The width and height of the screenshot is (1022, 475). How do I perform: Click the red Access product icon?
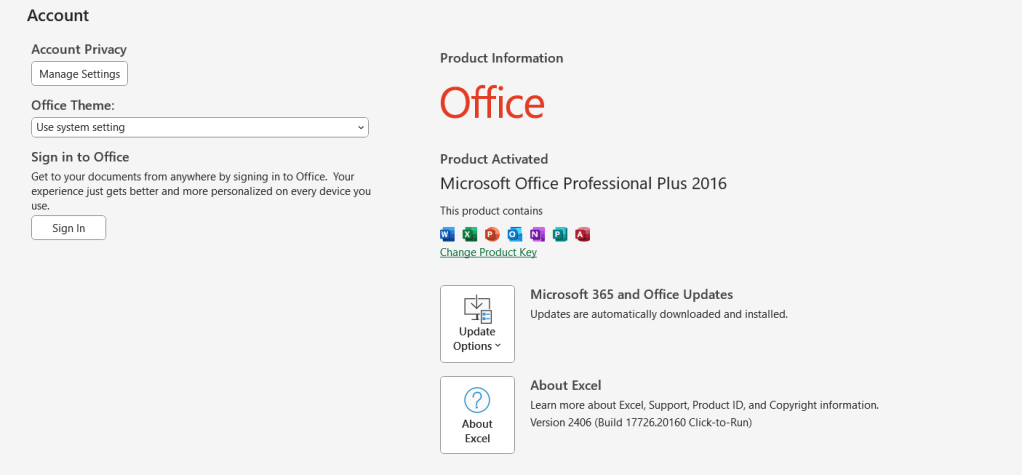tap(583, 234)
